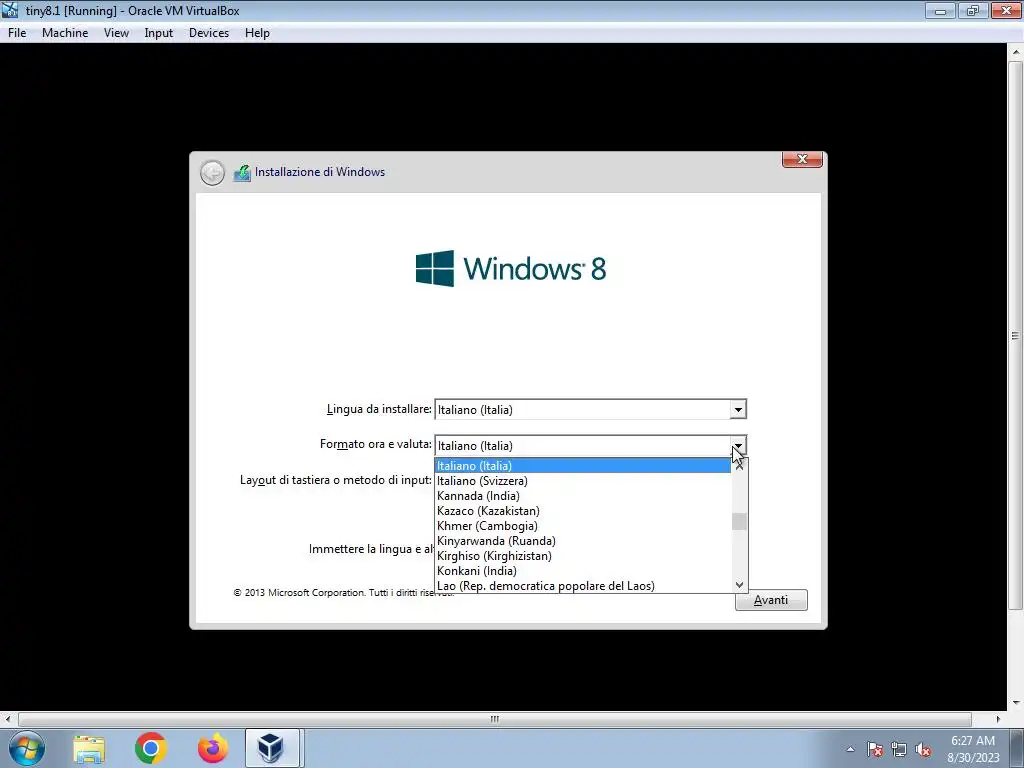1024x768 pixels.
Task: Restore down the VirtualBox window
Action: tap(972, 10)
